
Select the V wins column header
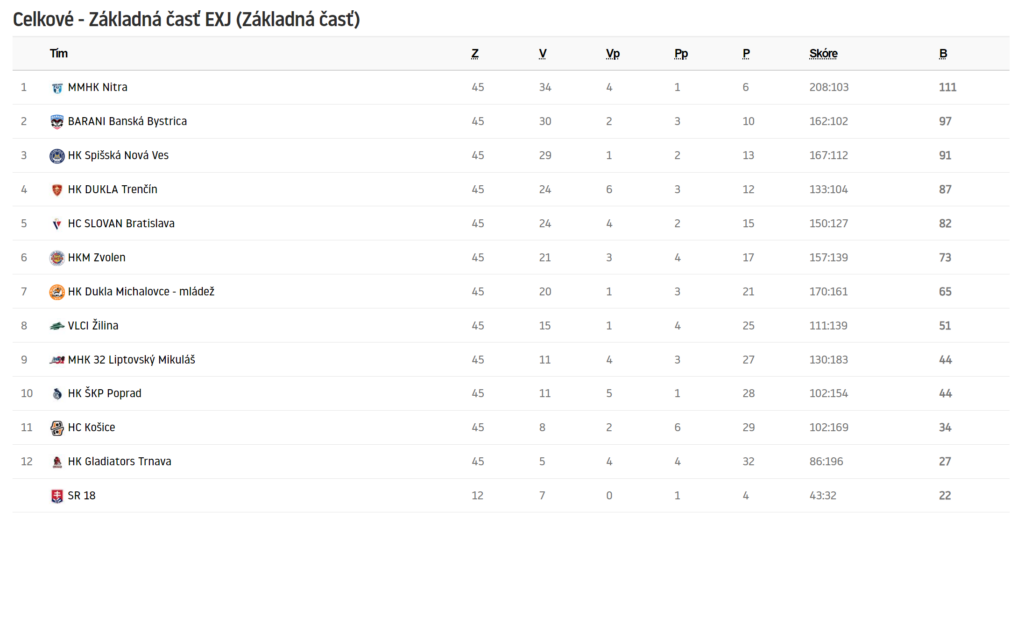click(x=543, y=54)
